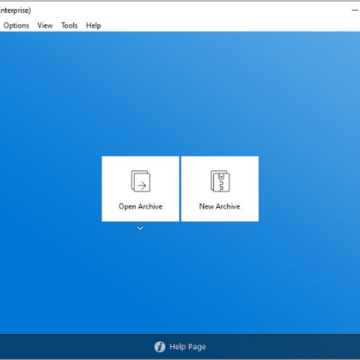The height and width of the screenshot is (360, 360).
Task: Click the New Archive tile
Action: pyautogui.click(x=220, y=189)
